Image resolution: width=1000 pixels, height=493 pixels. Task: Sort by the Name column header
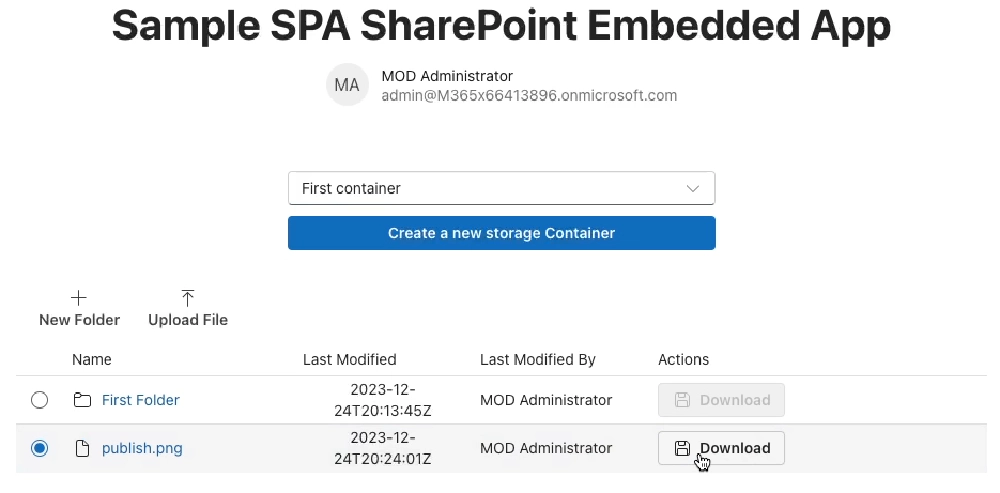(92, 360)
